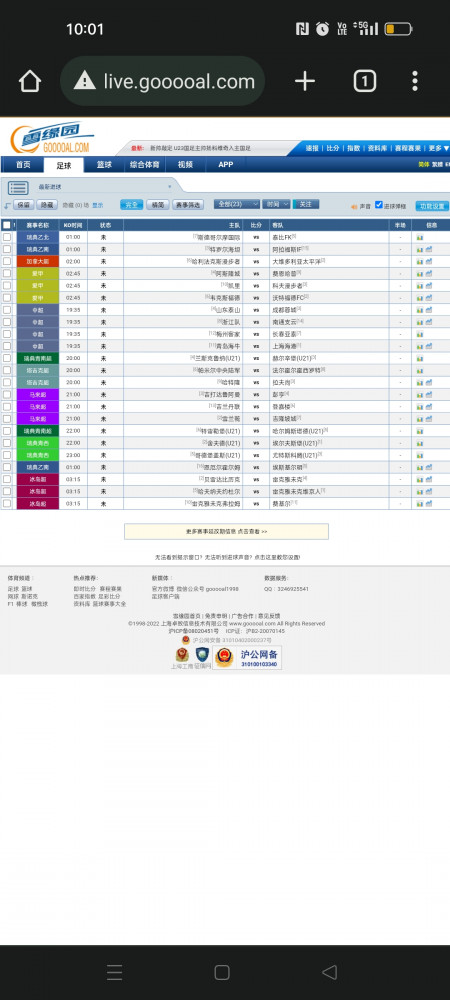
Task: Check the box for 山东泰山 vs 成都蓉城 row
Action: point(7,309)
